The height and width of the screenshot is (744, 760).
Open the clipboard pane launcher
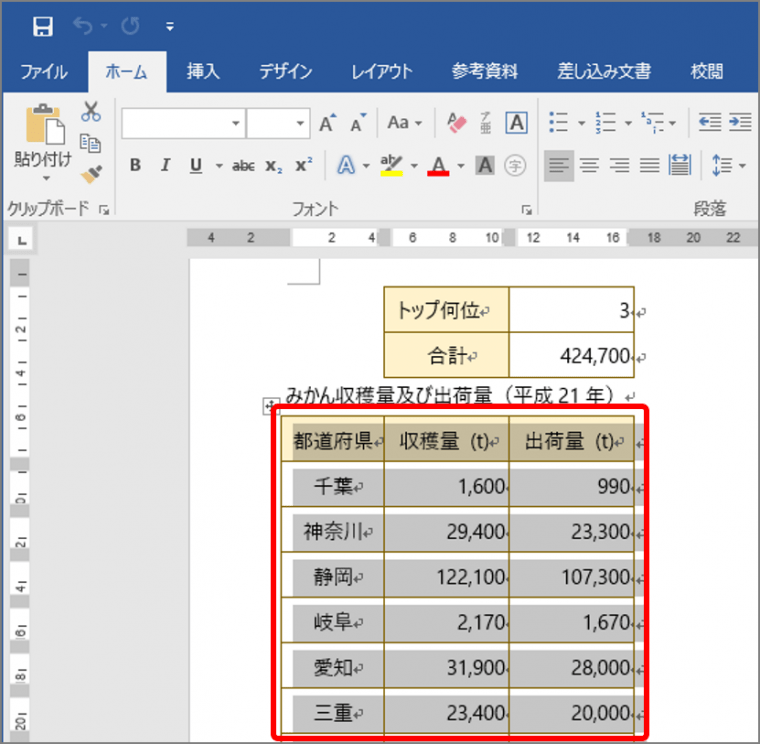(104, 210)
